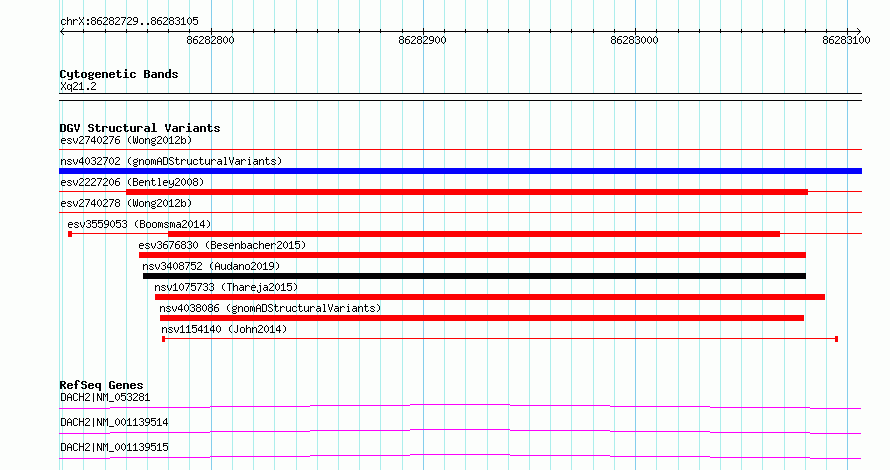Click the 86282800 ruler tick label

(x=210, y=40)
